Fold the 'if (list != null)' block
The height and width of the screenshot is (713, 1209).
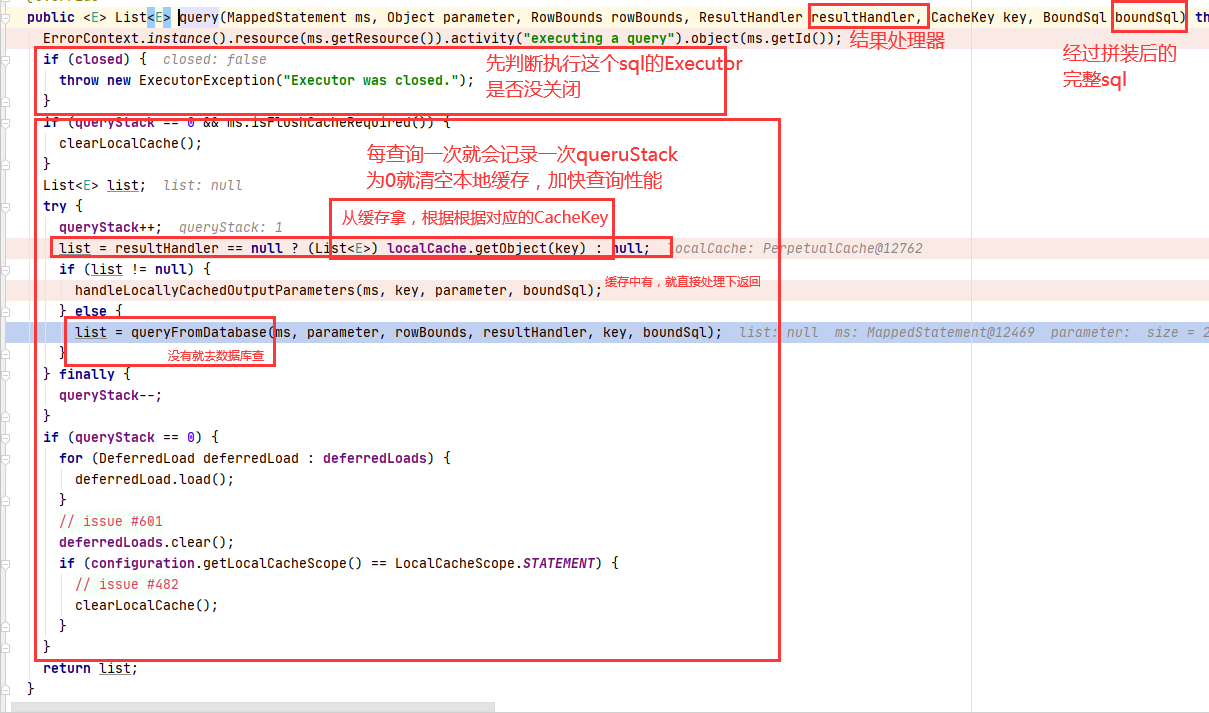point(6,269)
